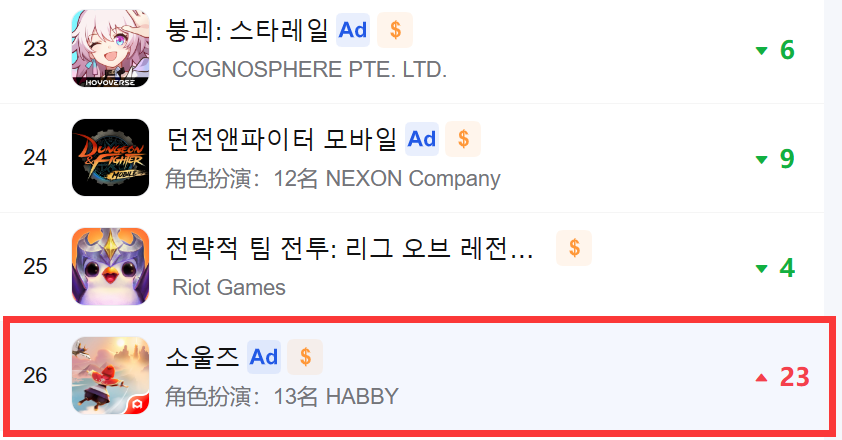Open the 전략적 팀 전투 title link
The image size is (842, 440).
[x=349, y=248]
